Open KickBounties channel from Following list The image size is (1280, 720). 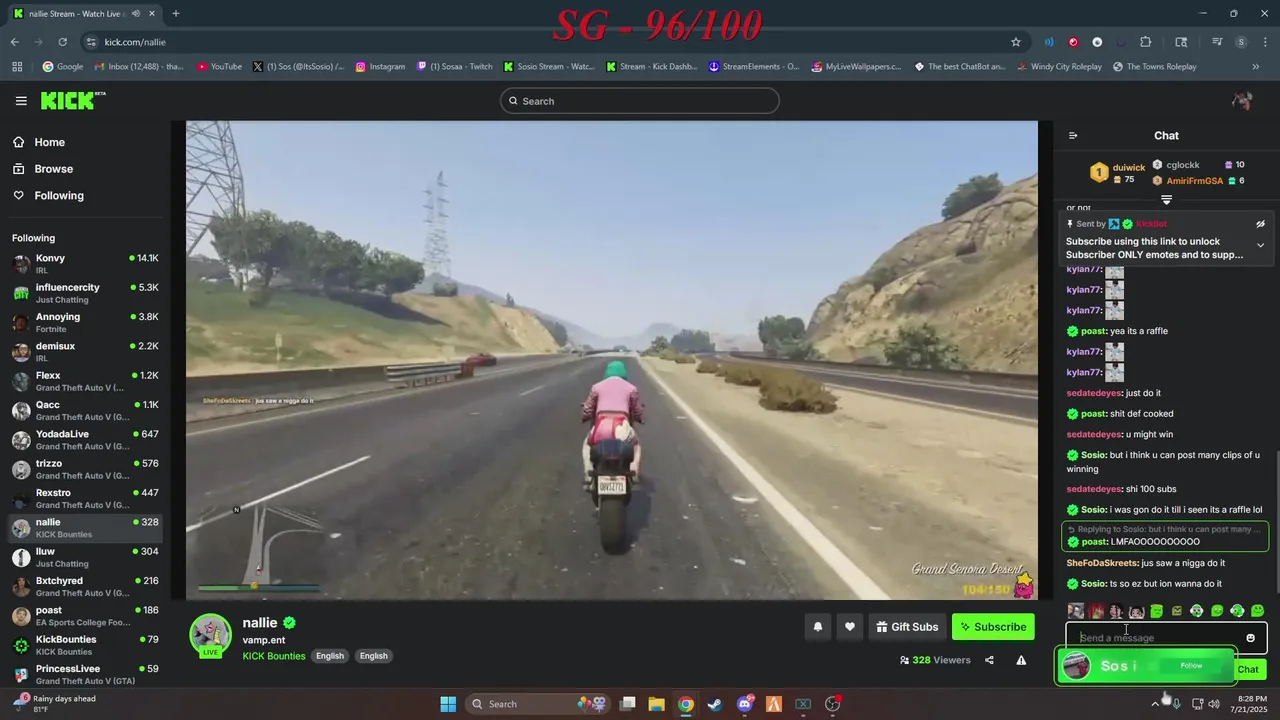[x=84, y=645]
